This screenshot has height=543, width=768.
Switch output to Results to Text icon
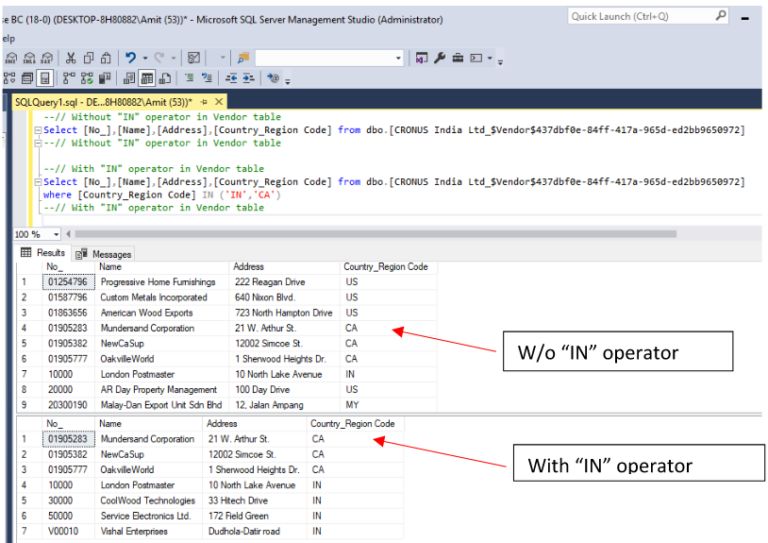(129, 78)
